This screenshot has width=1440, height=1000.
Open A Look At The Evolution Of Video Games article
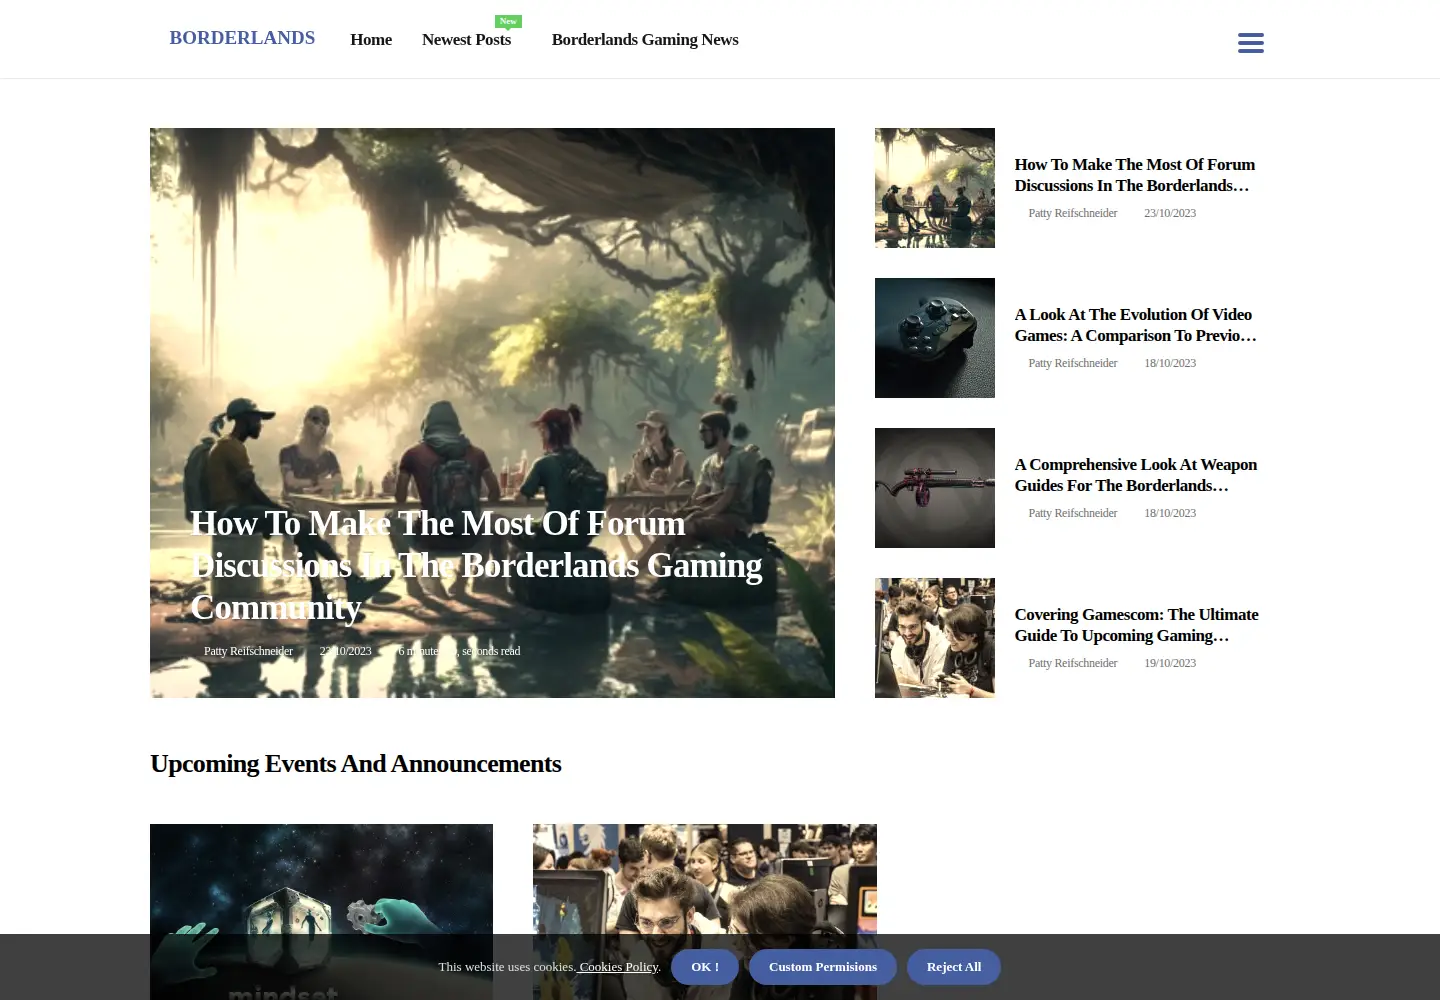tap(1136, 325)
